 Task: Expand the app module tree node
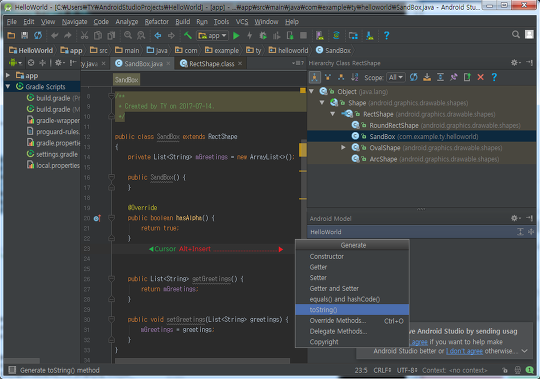pyautogui.click(x=8, y=75)
